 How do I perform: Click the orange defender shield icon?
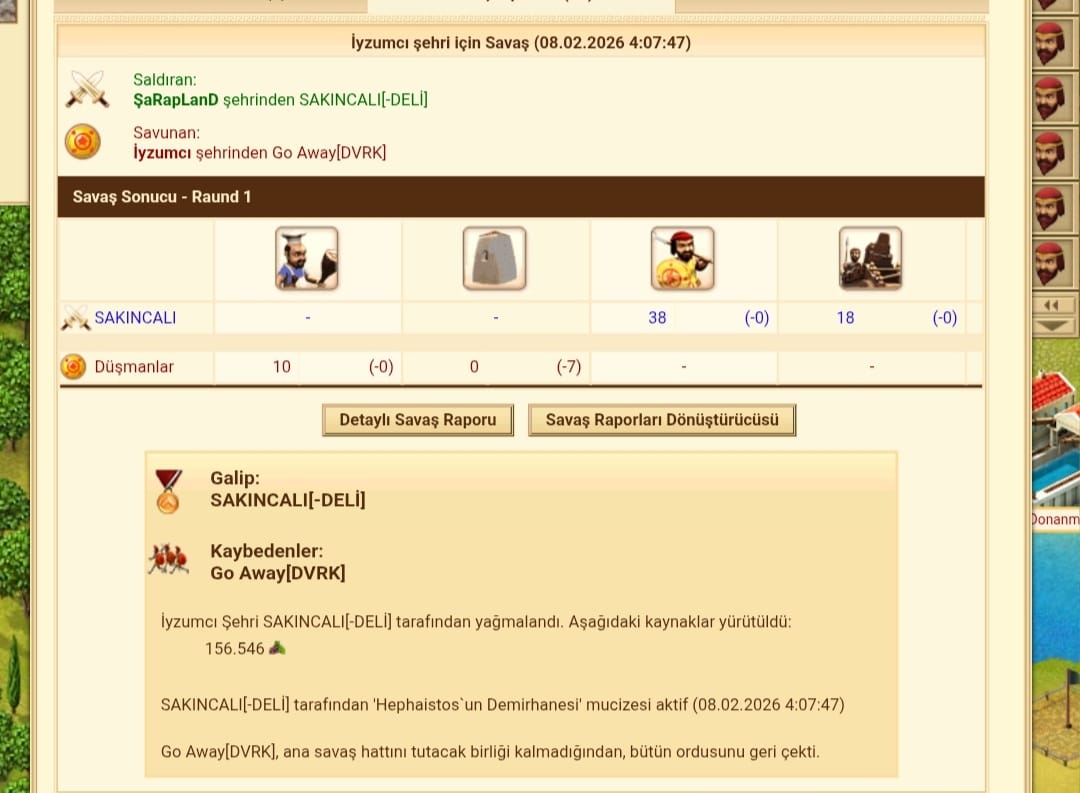(83, 141)
